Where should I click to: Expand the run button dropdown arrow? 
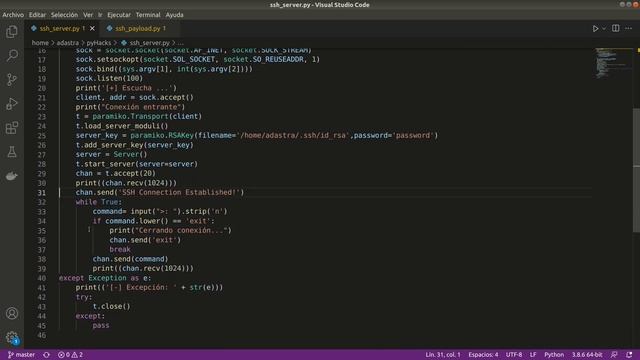click(604, 29)
